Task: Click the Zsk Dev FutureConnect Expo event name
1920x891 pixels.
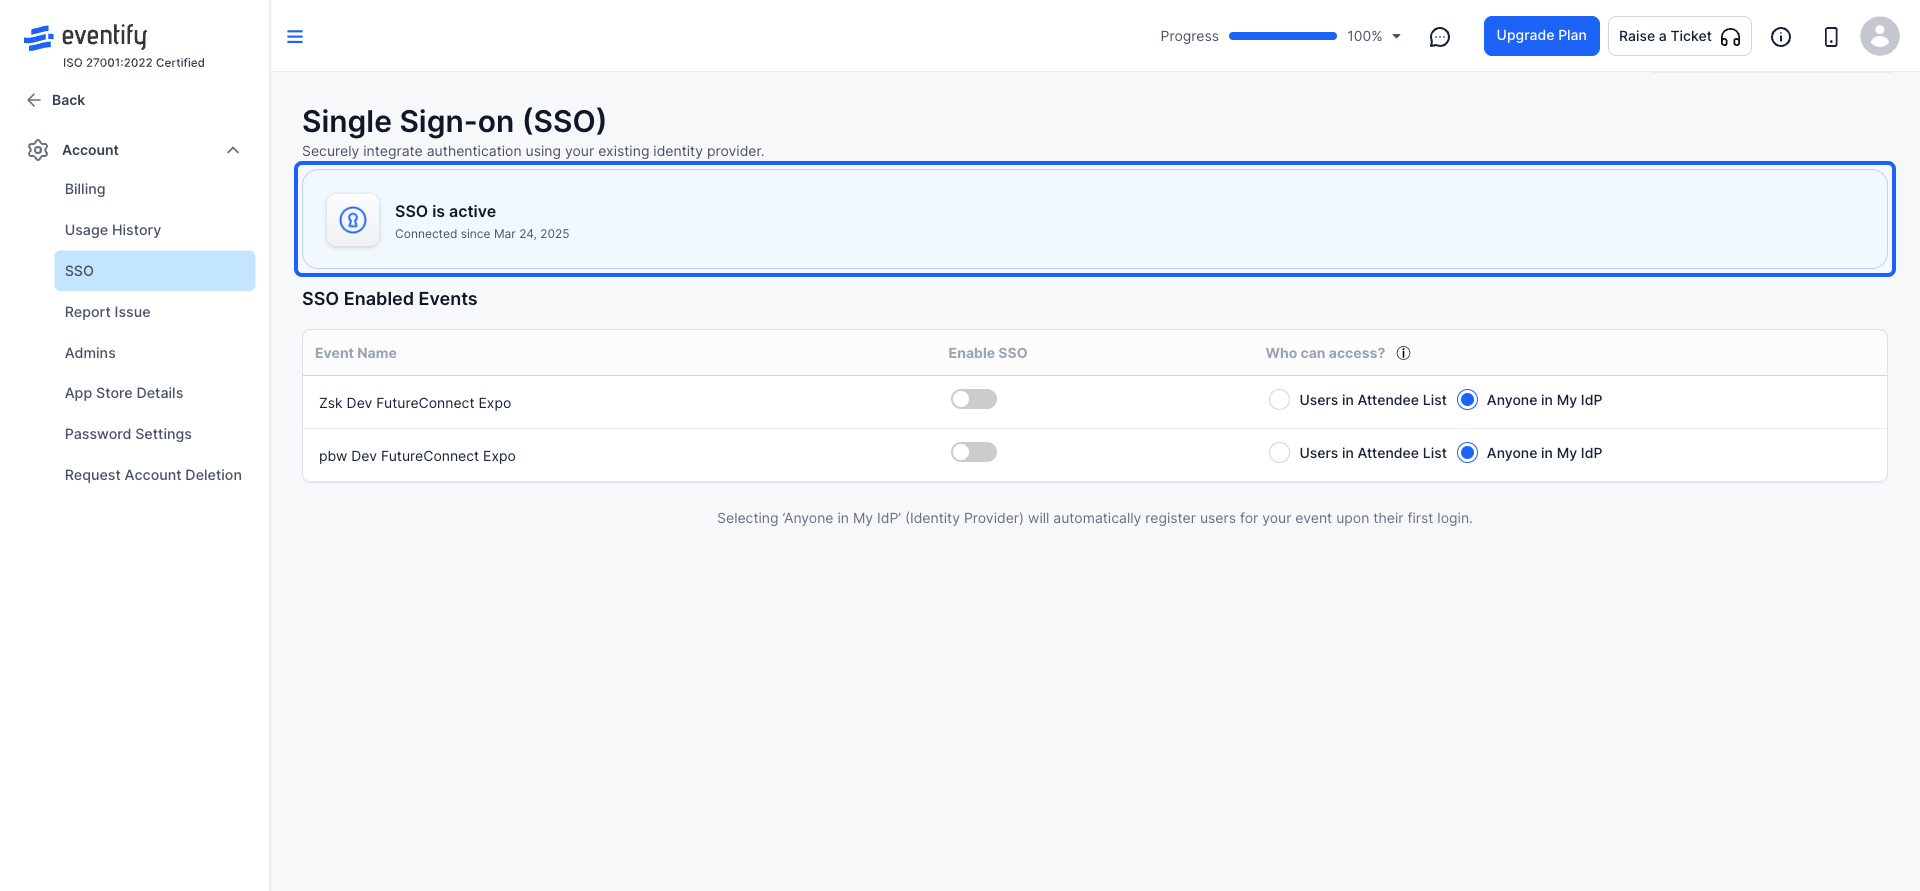Action: coord(415,403)
